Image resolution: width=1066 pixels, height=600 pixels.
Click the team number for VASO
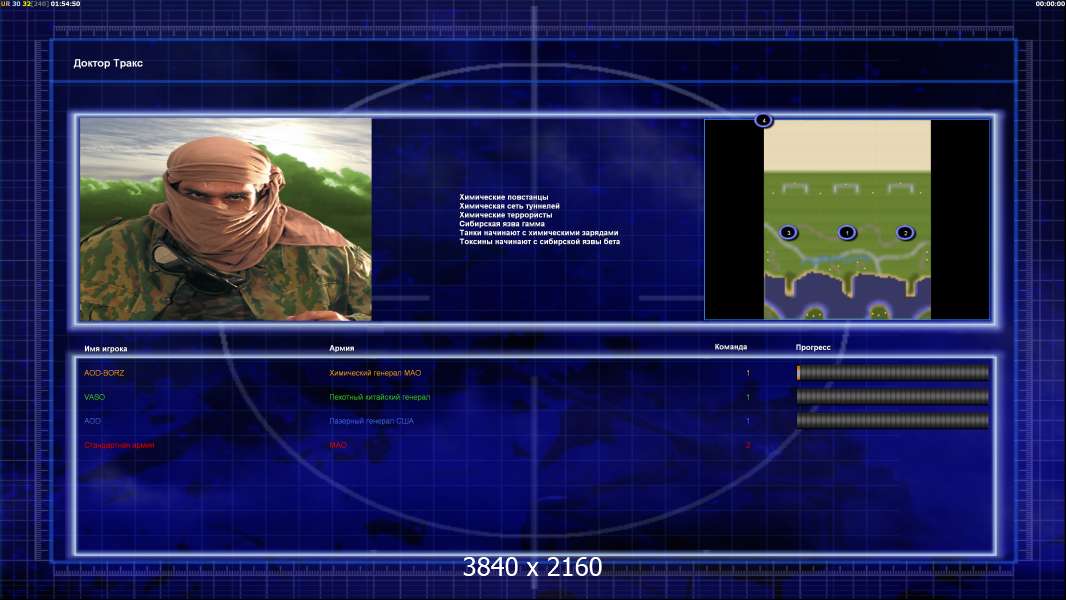pos(748,397)
